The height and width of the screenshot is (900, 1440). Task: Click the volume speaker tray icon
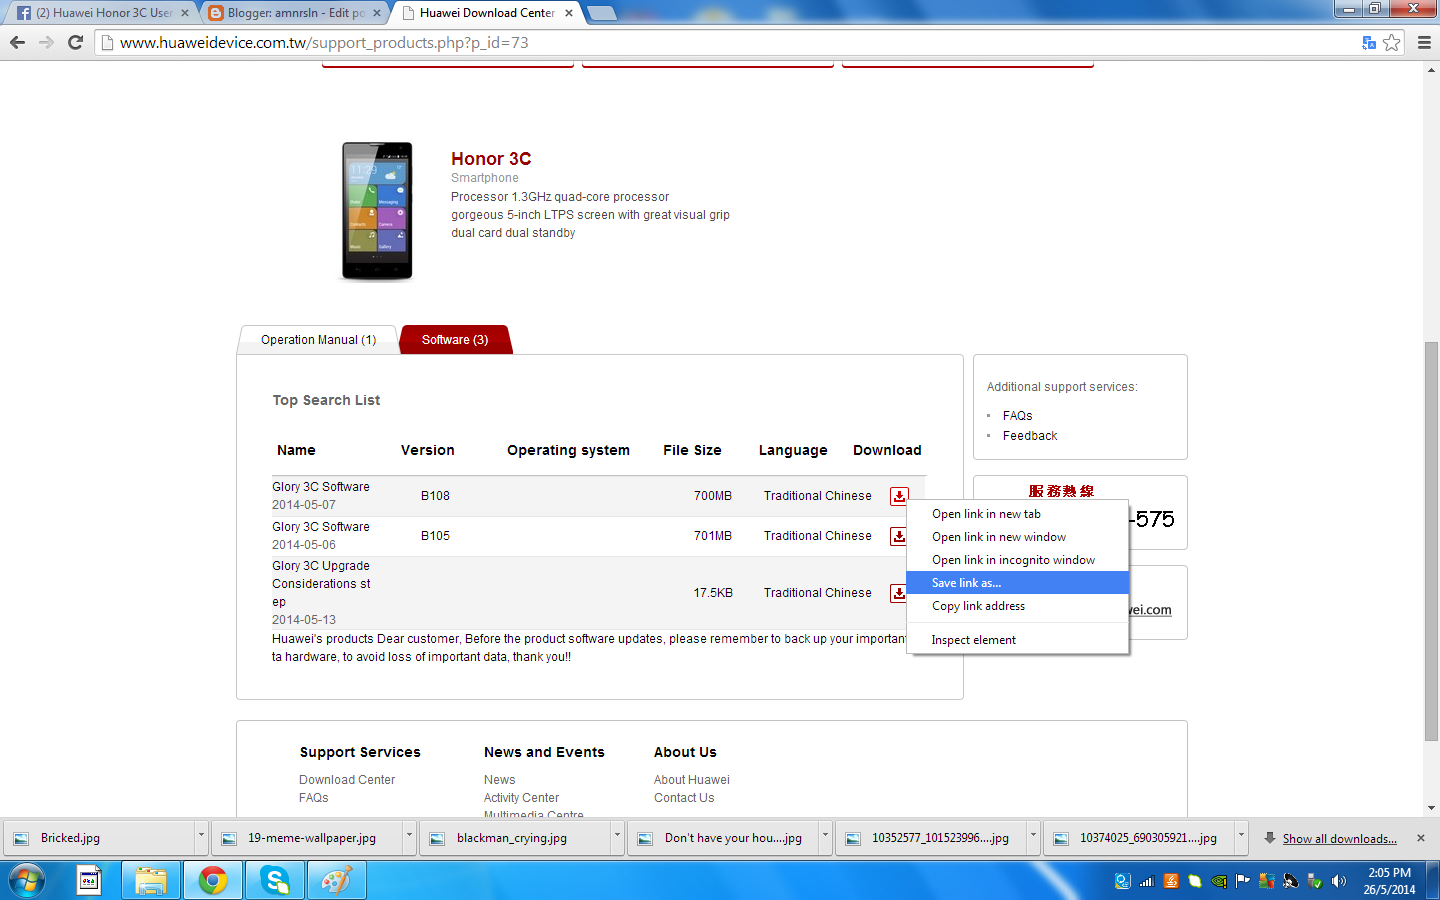[1338, 881]
